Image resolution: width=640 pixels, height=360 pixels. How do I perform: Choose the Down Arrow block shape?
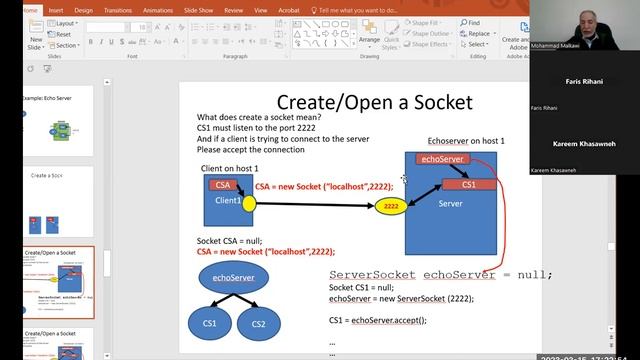pos(336,34)
